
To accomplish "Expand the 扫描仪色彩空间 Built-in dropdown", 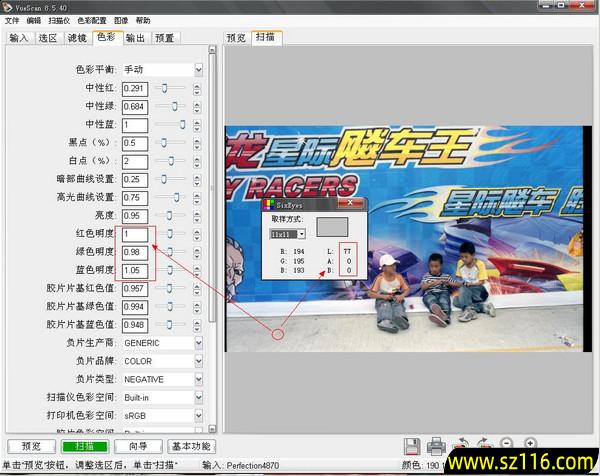I will click(198, 398).
